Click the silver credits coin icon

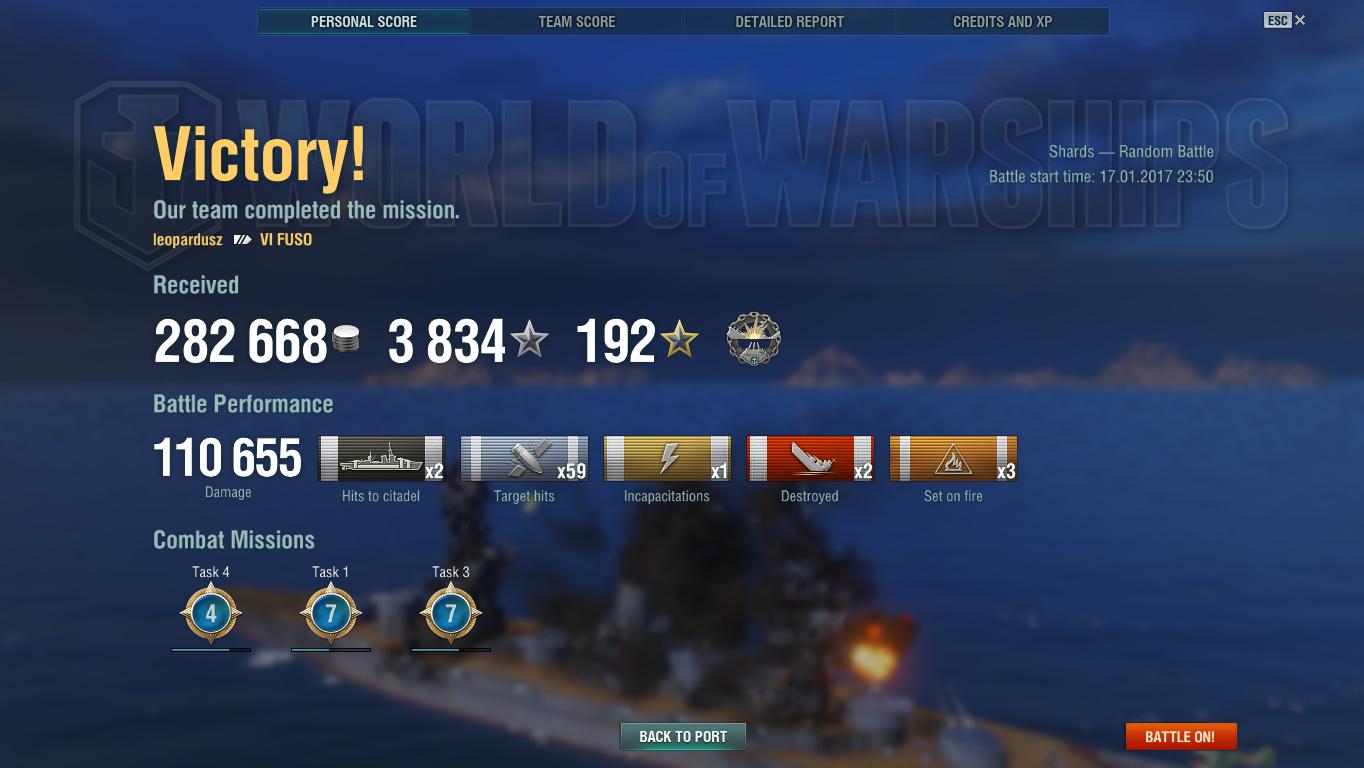tap(345, 339)
